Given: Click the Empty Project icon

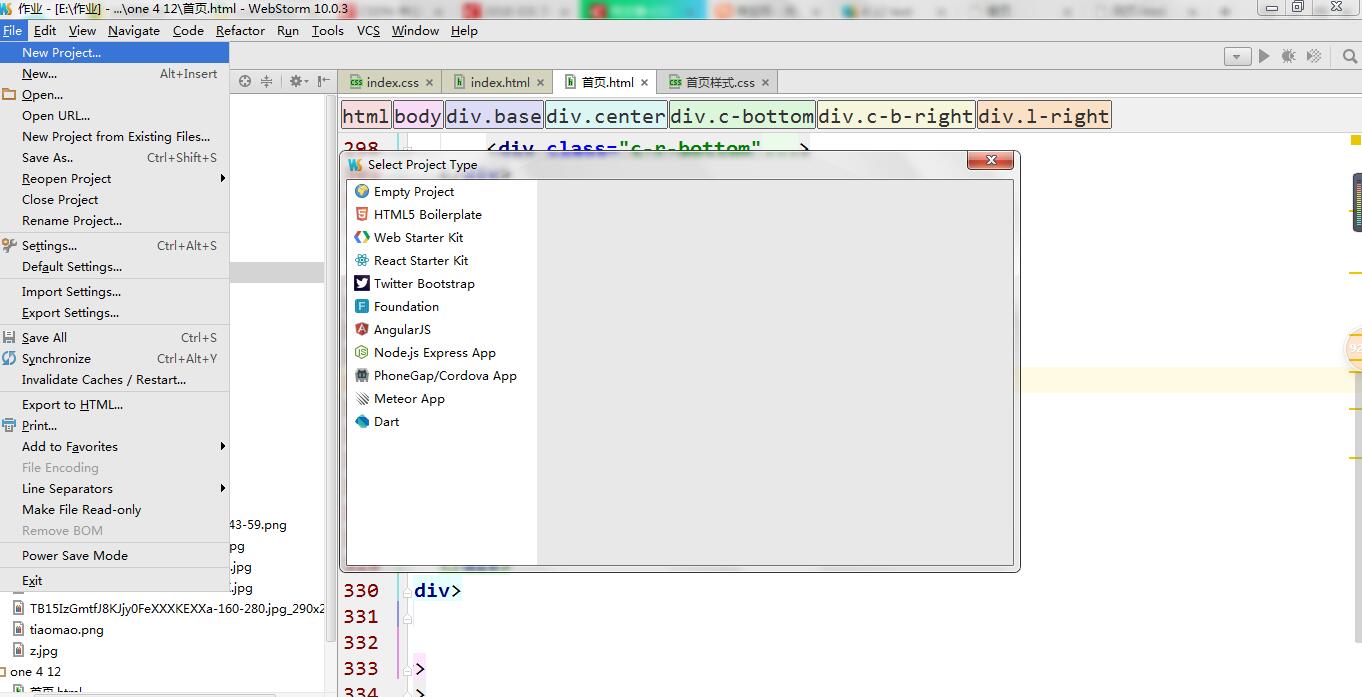Looking at the screenshot, I should 362,191.
